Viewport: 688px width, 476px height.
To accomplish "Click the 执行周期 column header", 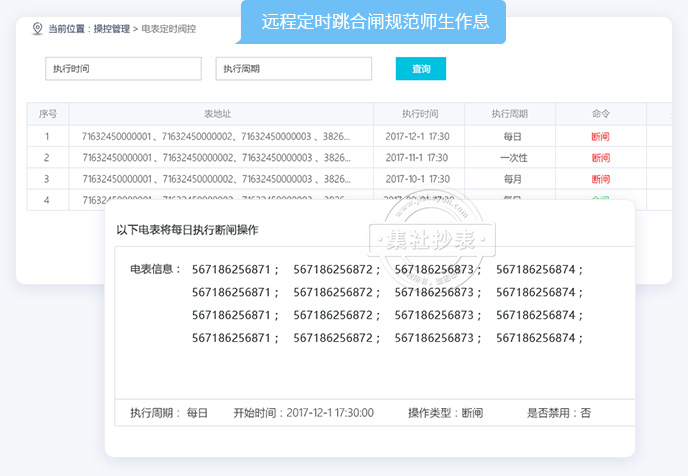I will 509,114.
